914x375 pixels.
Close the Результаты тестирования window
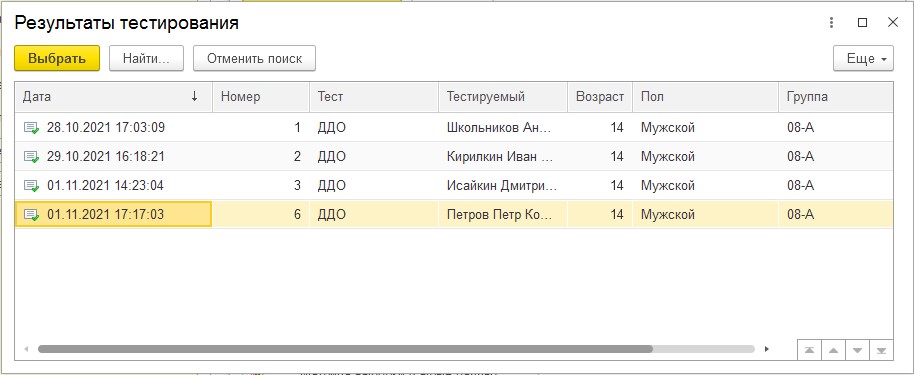(892, 23)
